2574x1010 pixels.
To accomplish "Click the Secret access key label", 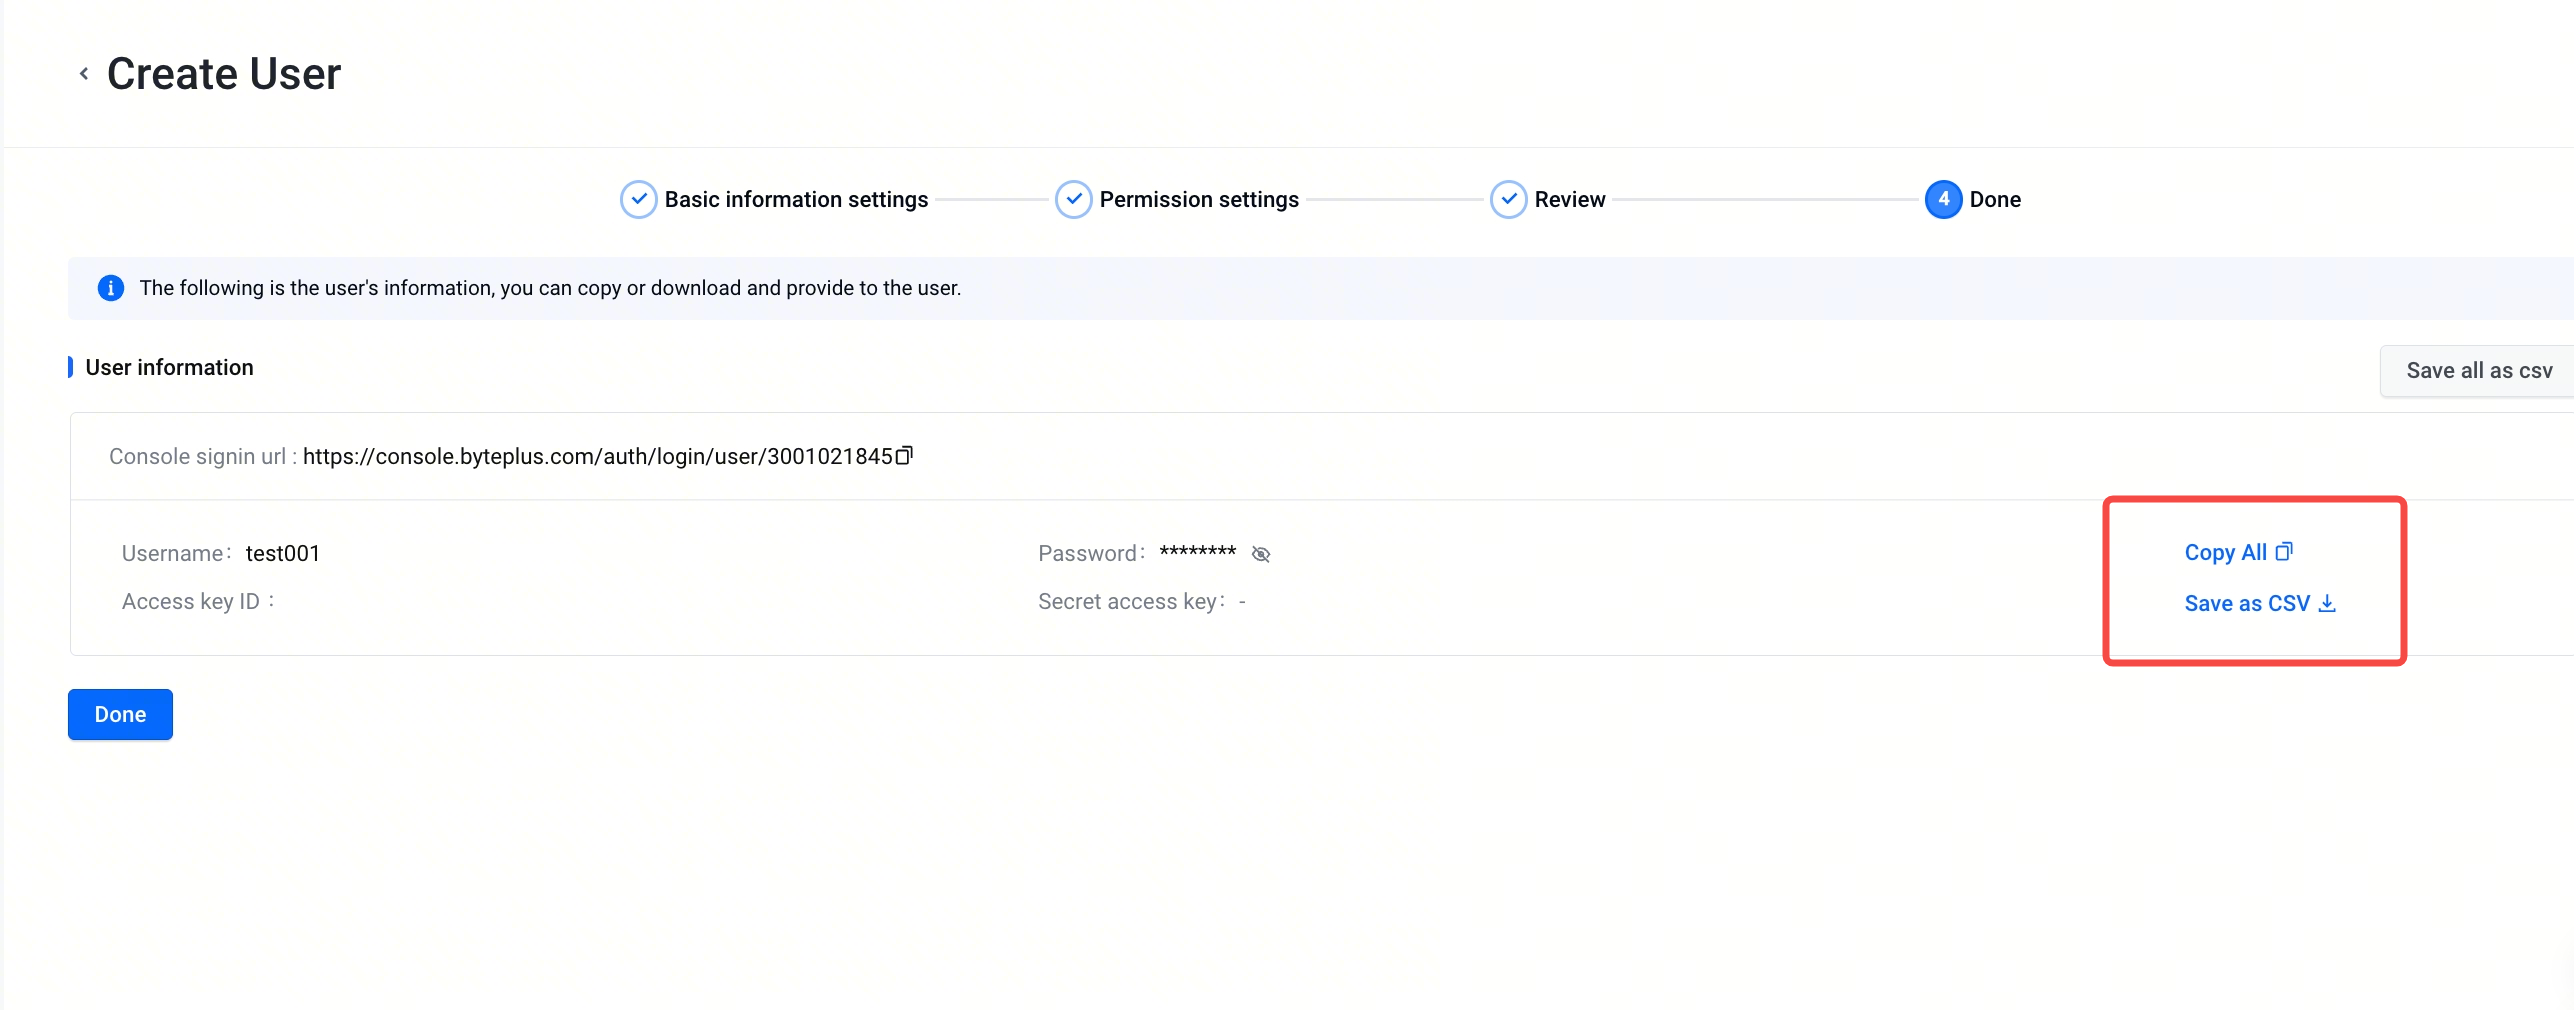I will 1131,601.
